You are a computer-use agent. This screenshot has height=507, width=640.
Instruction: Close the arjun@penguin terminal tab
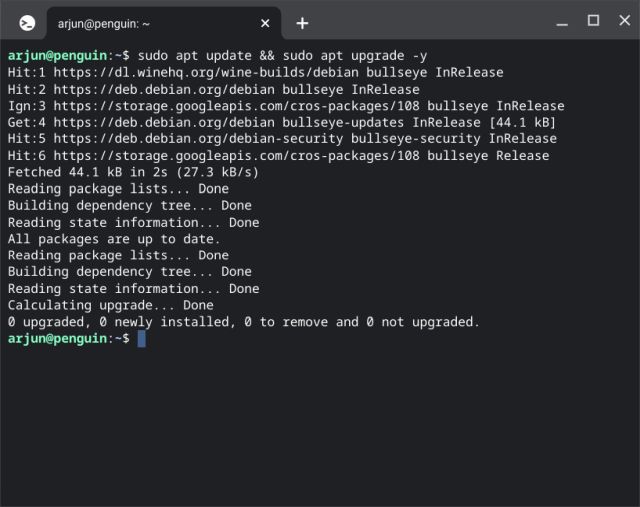point(265,23)
